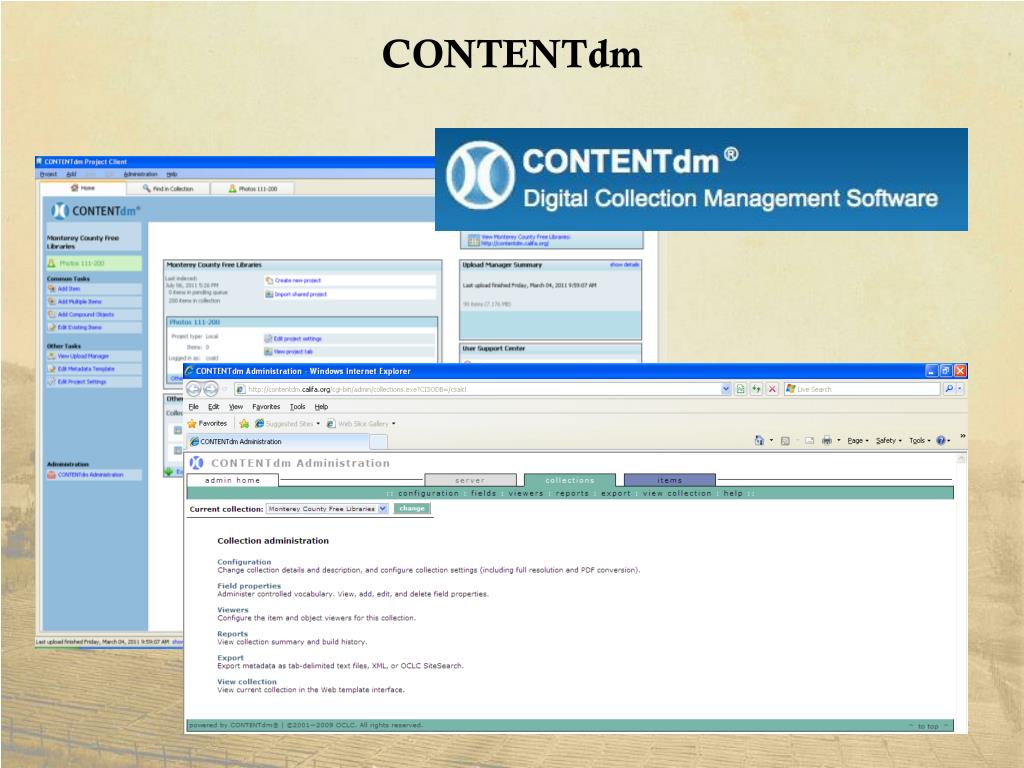Click fields in the green submenu bar

pos(483,494)
